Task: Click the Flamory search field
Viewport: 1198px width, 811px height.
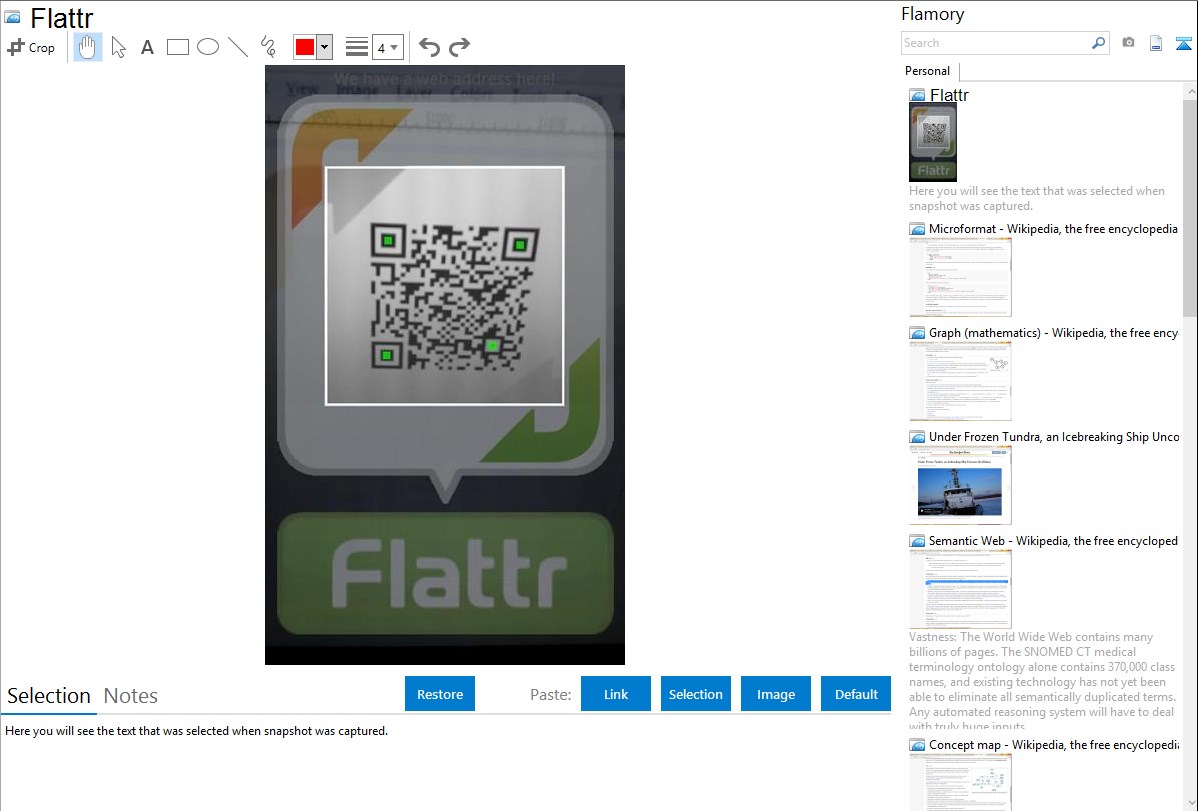Action: tap(996, 43)
